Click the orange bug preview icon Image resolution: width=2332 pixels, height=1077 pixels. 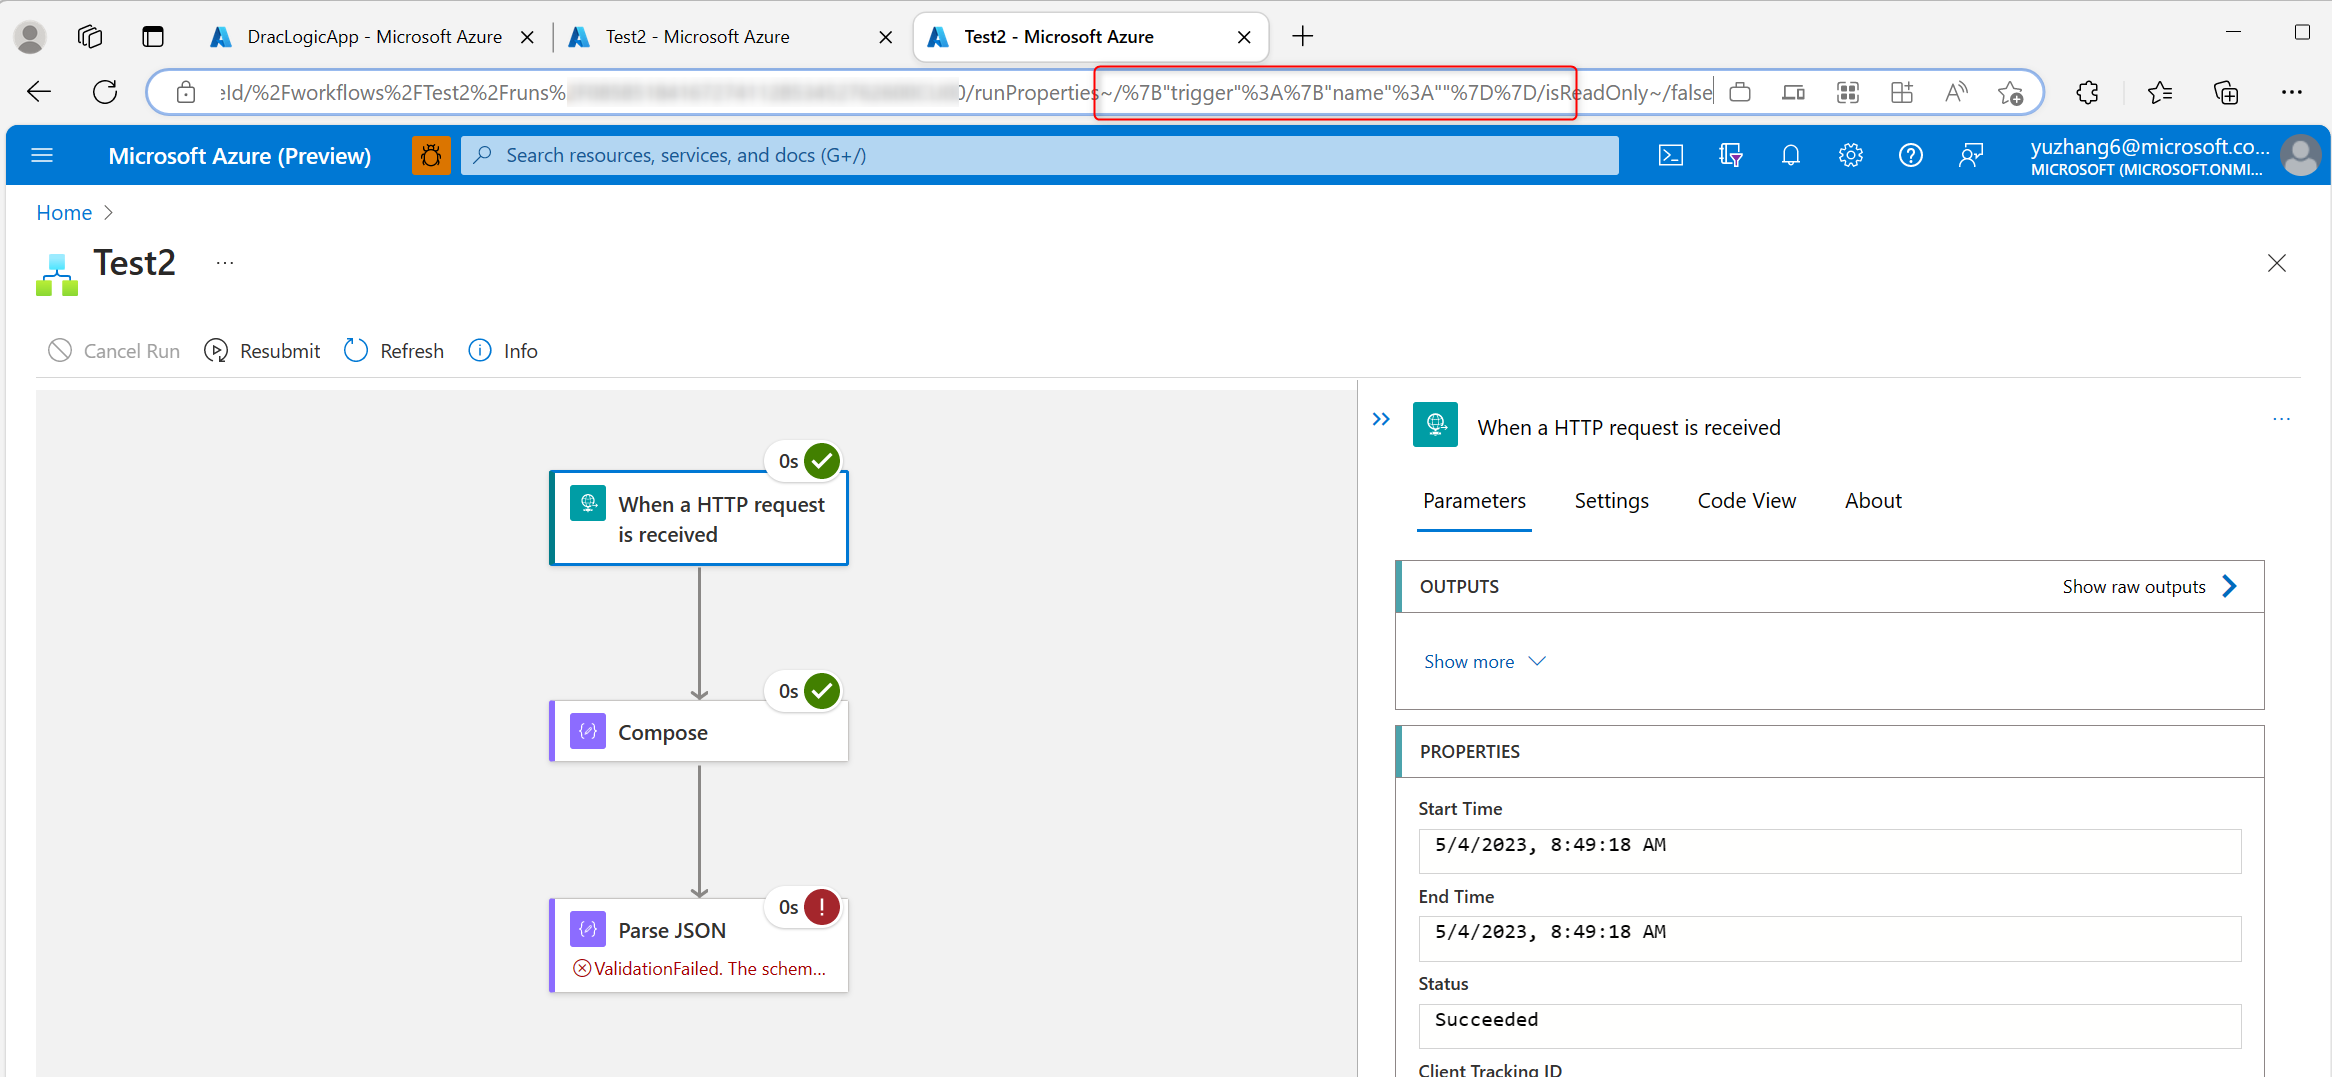[x=431, y=155]
